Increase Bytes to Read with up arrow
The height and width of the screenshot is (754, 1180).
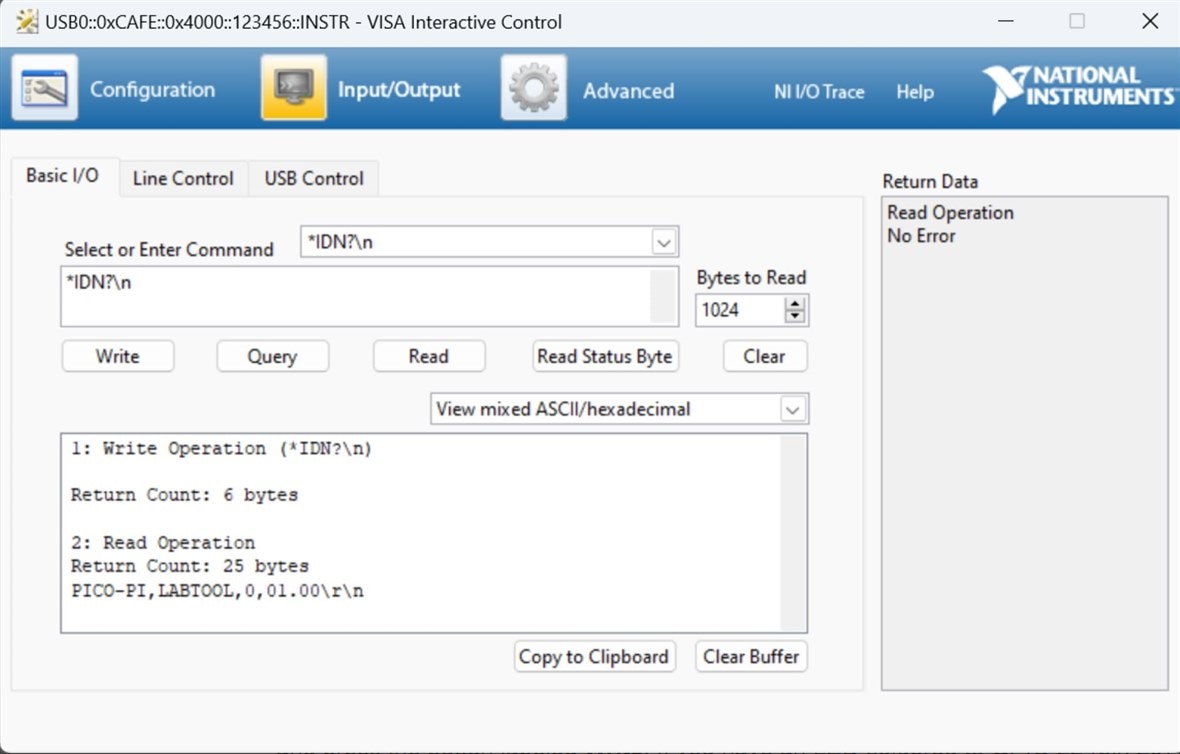pyautogui.click(x=795, y=304)
